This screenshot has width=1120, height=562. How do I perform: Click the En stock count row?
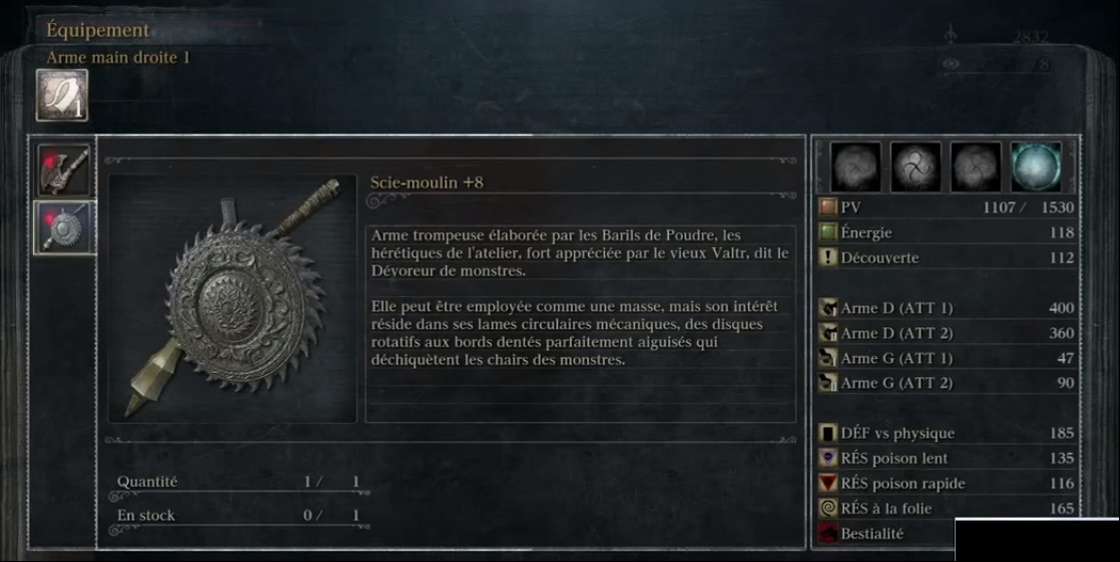[239, 516]
